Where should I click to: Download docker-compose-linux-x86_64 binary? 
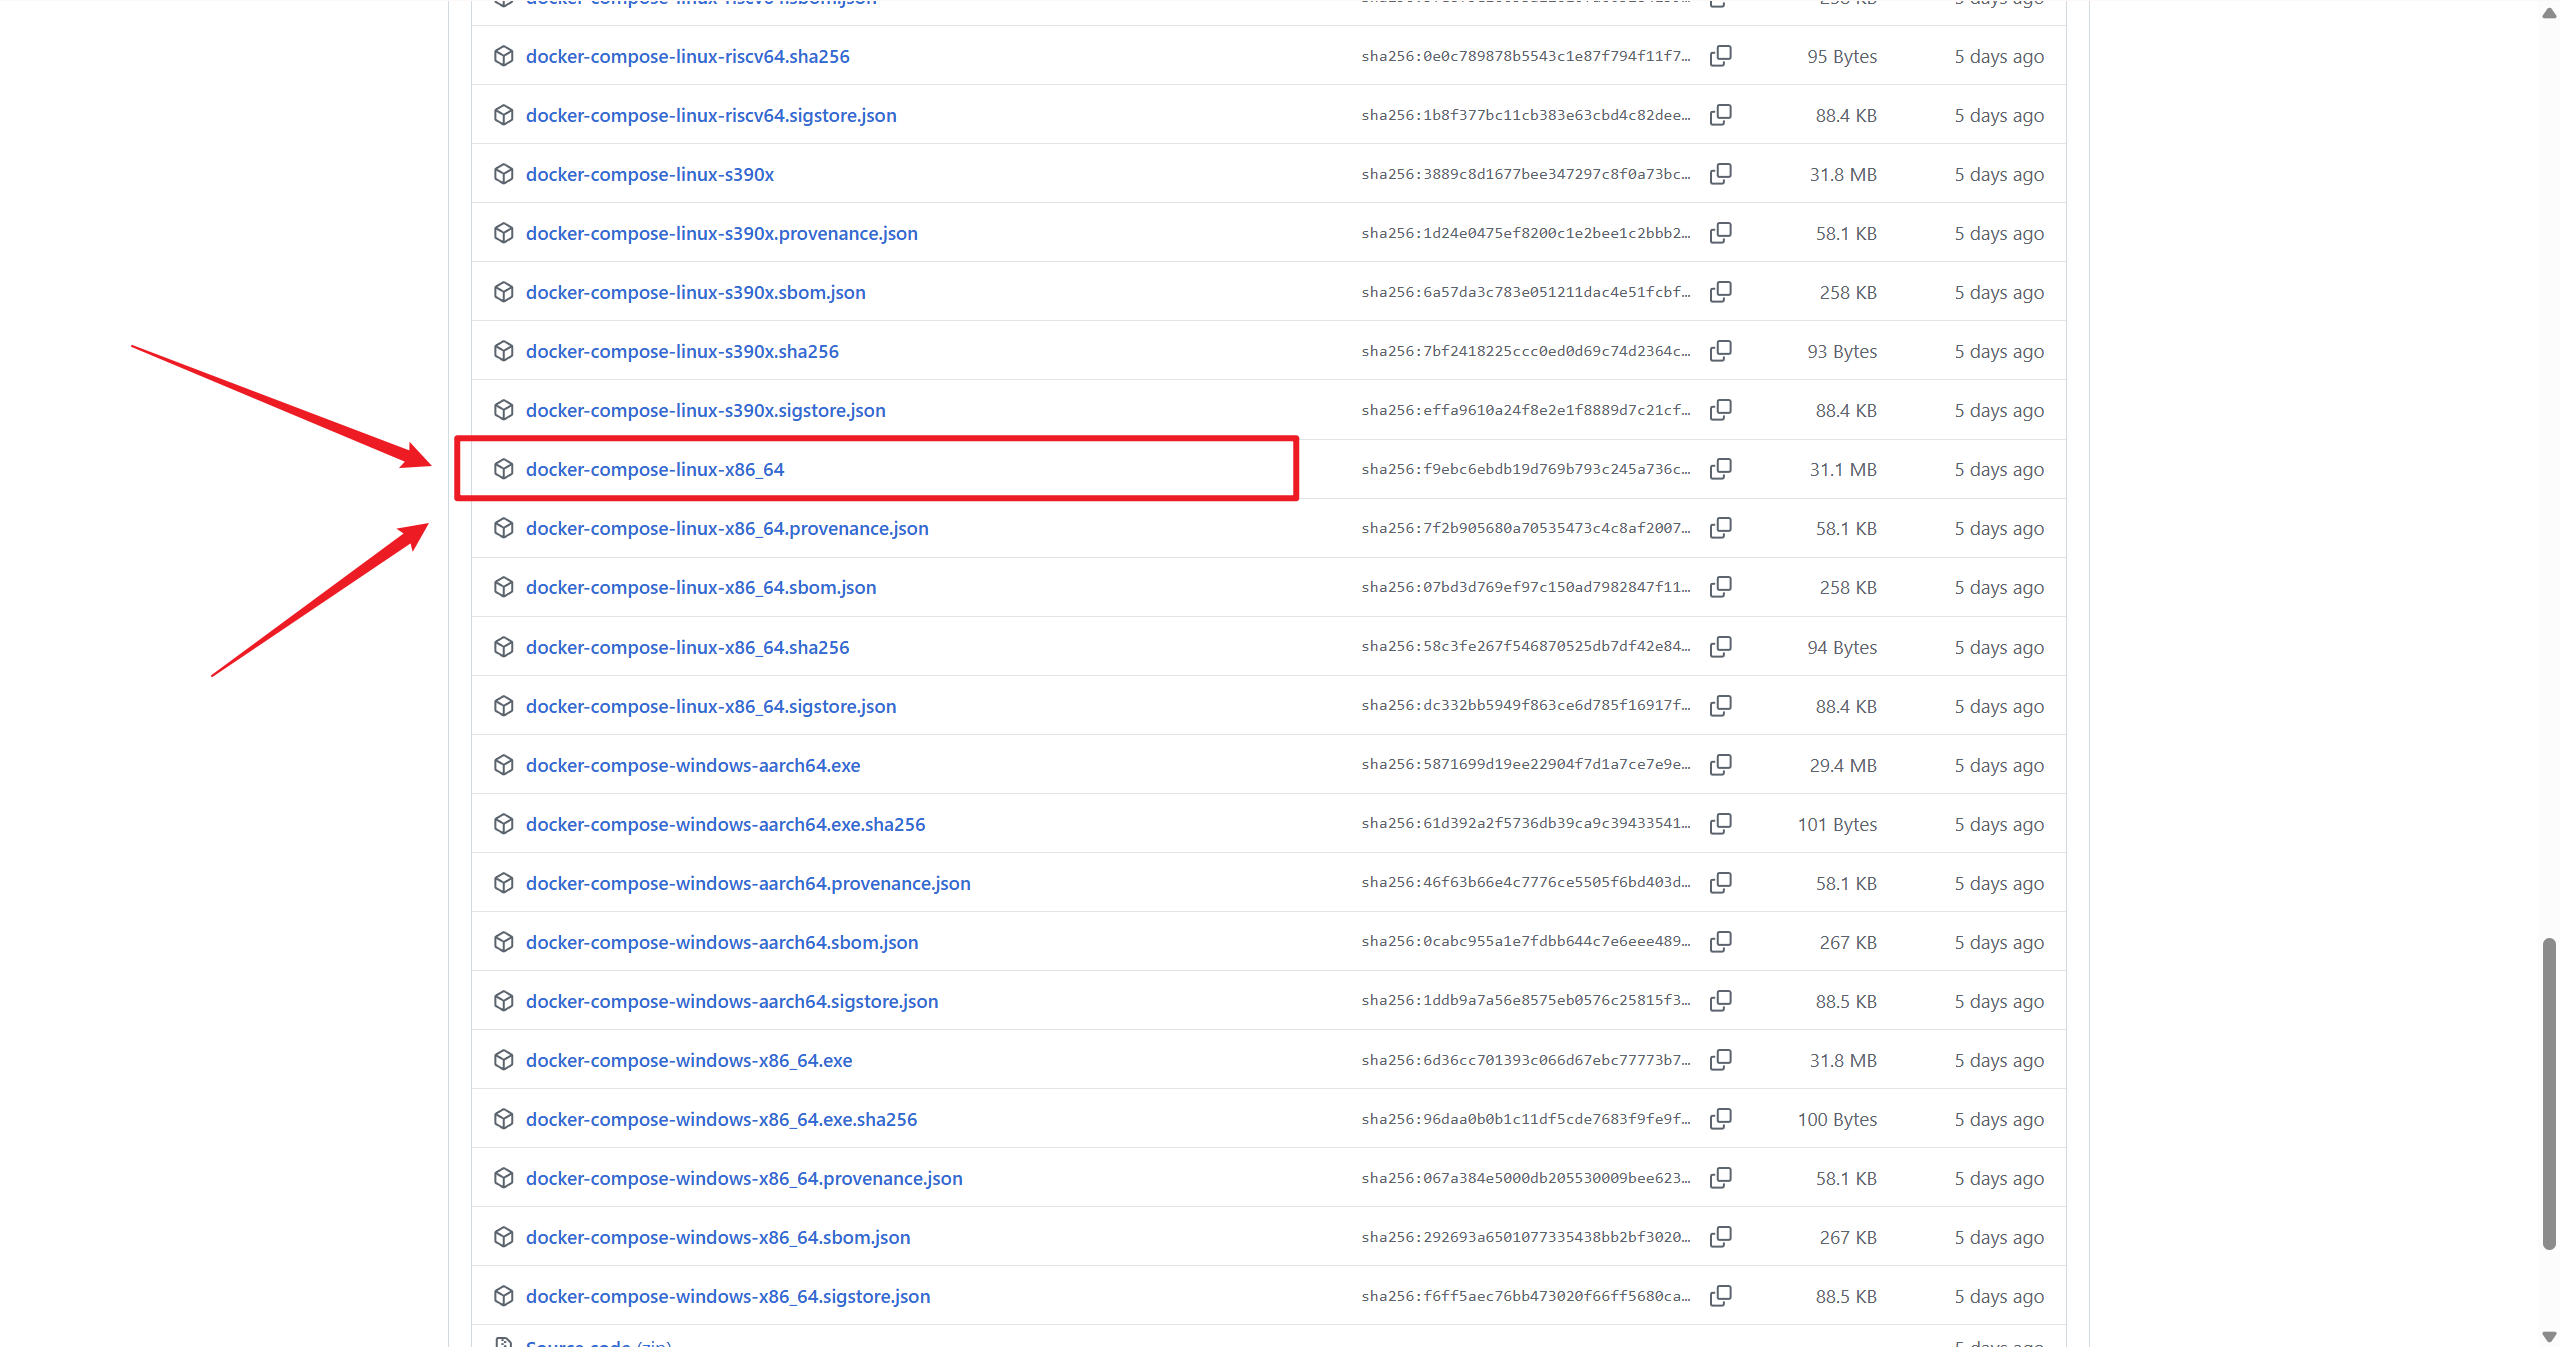pyautogui.click(x=655, y=469)
